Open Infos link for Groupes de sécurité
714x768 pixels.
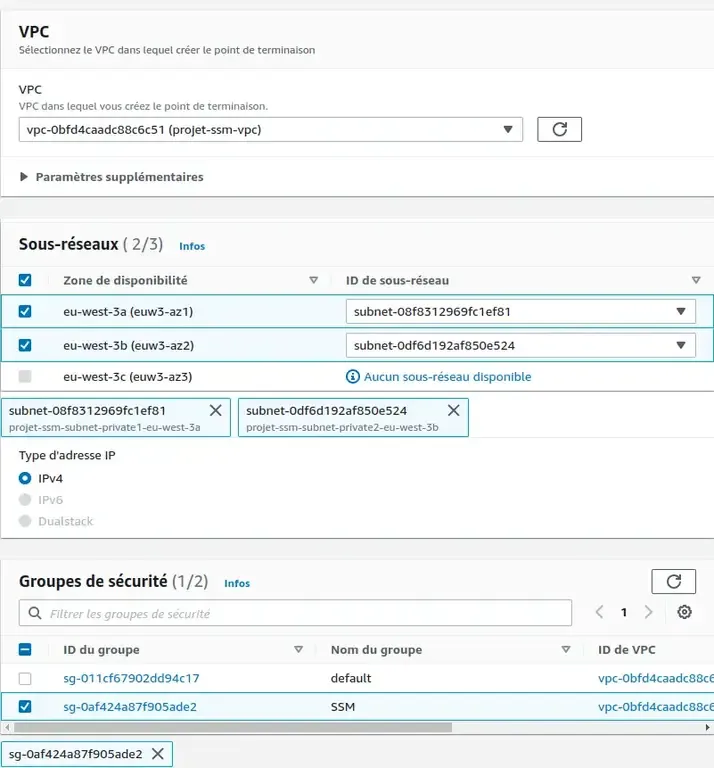[x=237, y=583]
